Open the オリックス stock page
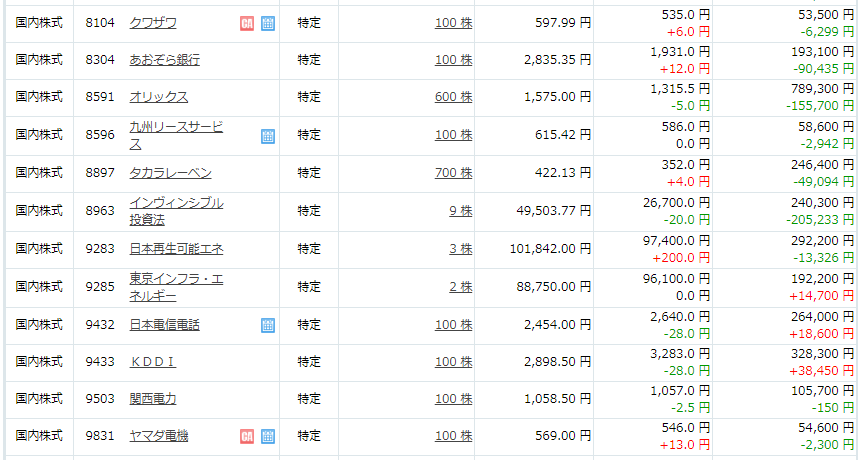The image size is (866, 460). point(159,97)
